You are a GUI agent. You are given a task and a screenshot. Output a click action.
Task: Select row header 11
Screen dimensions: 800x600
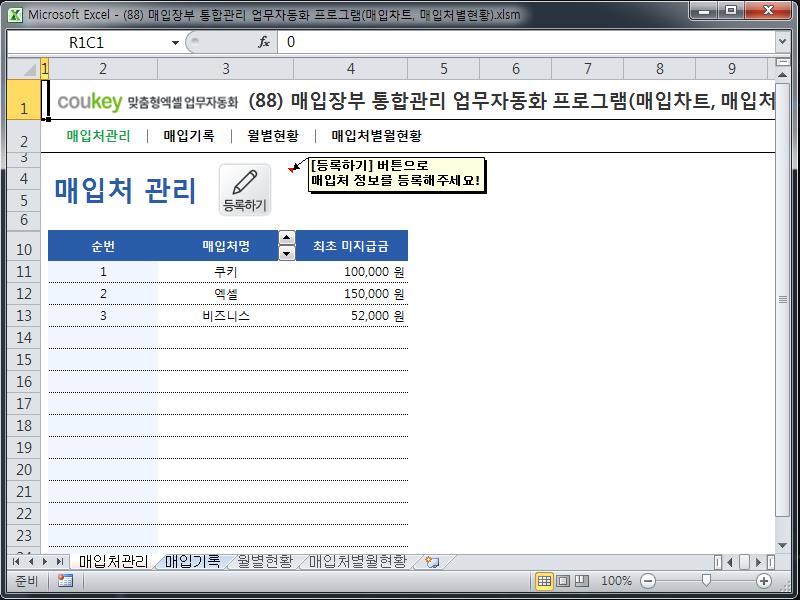coord(24,271)
